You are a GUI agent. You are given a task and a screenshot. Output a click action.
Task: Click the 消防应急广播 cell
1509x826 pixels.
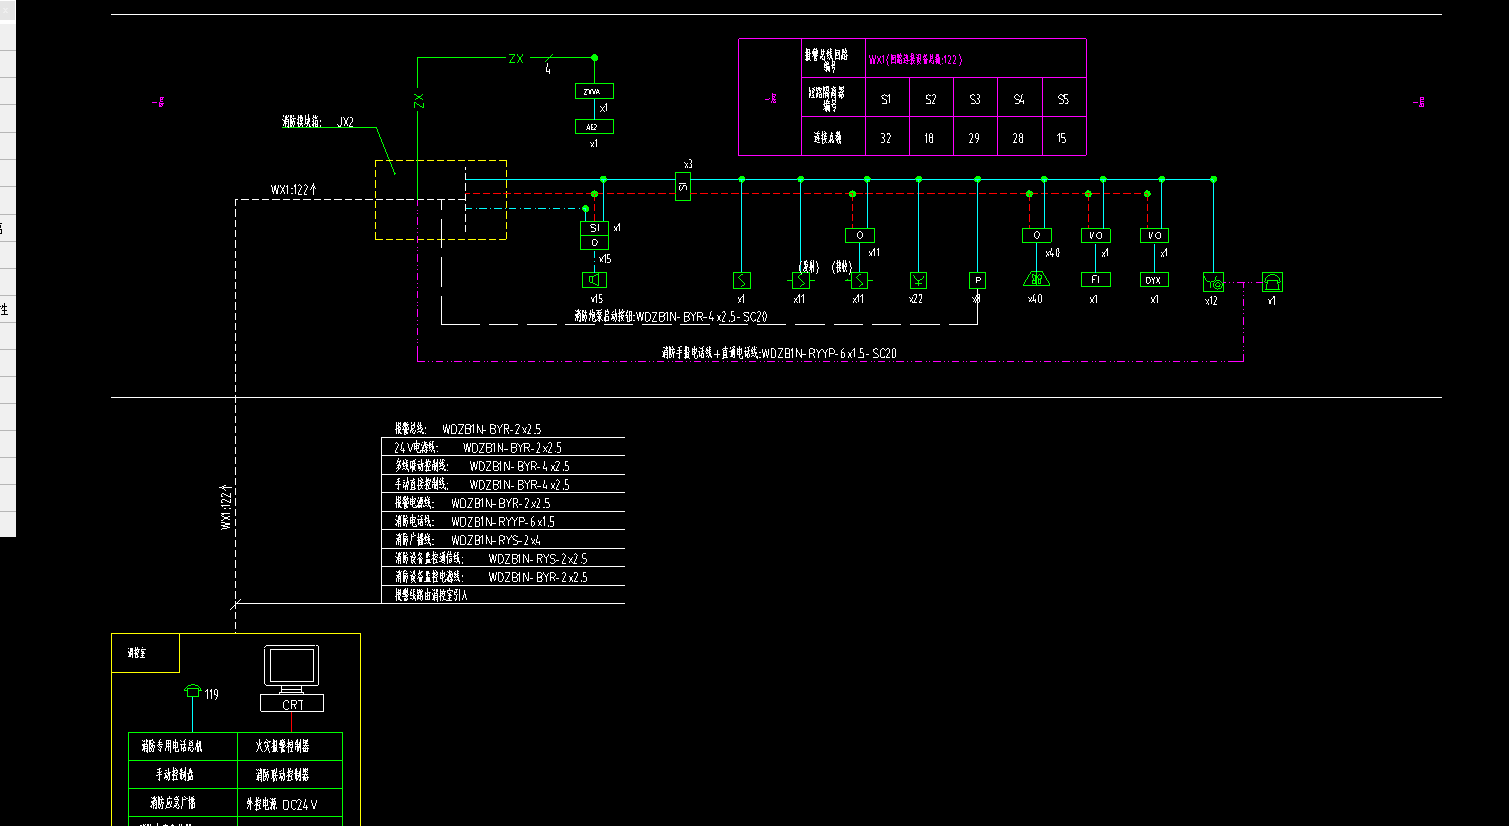(183, 803)
